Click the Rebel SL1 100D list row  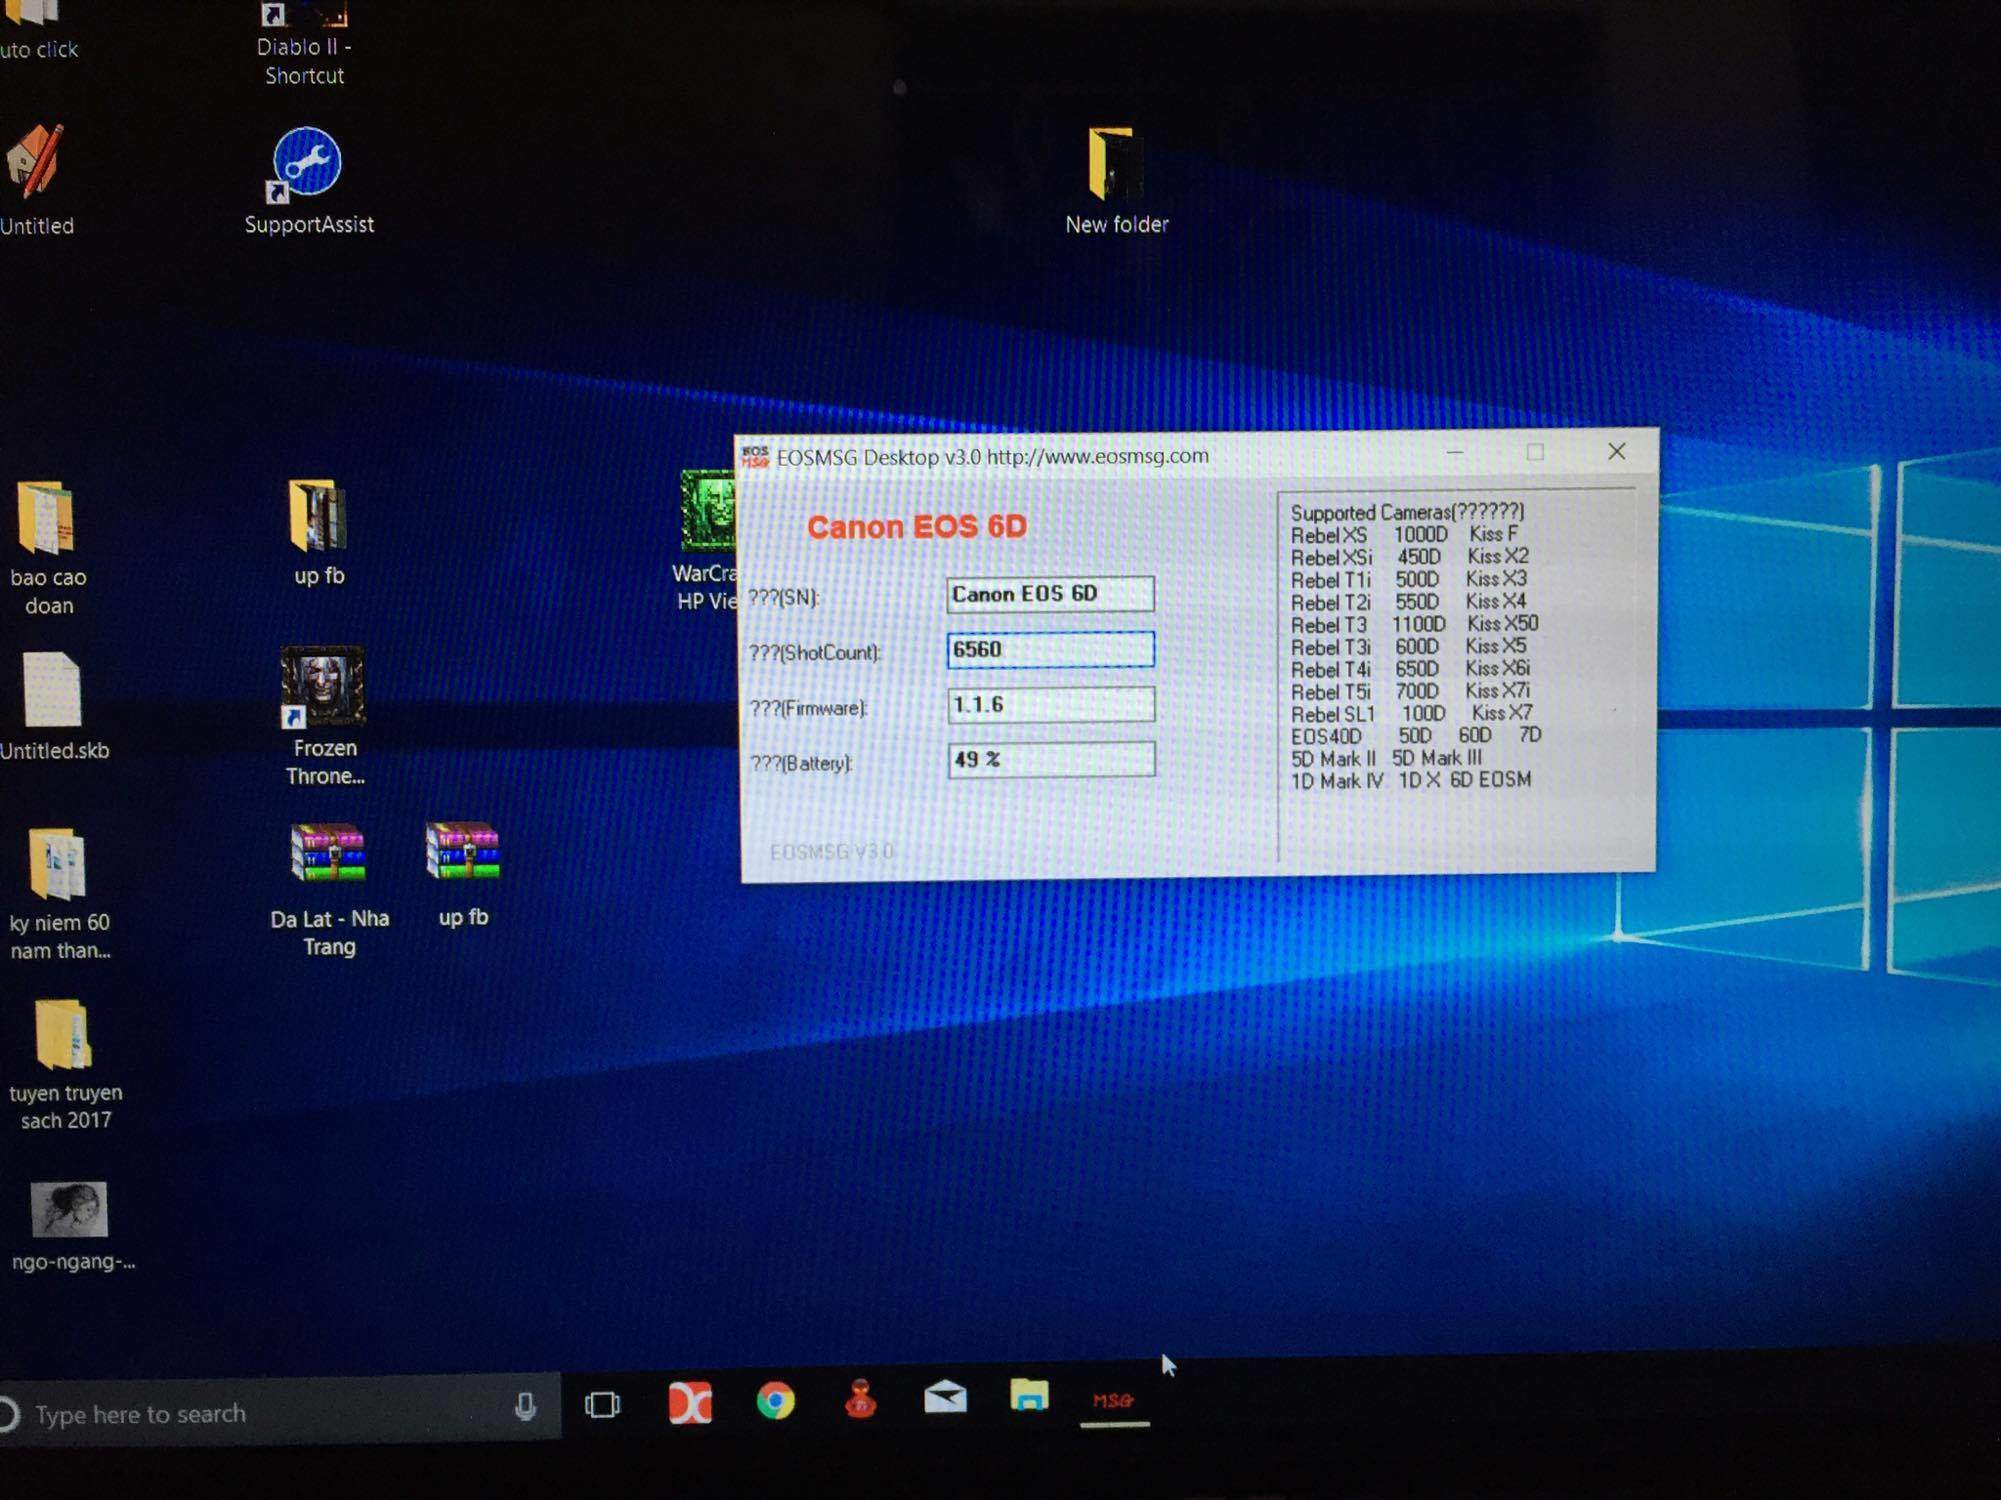tap(1411, 714)
